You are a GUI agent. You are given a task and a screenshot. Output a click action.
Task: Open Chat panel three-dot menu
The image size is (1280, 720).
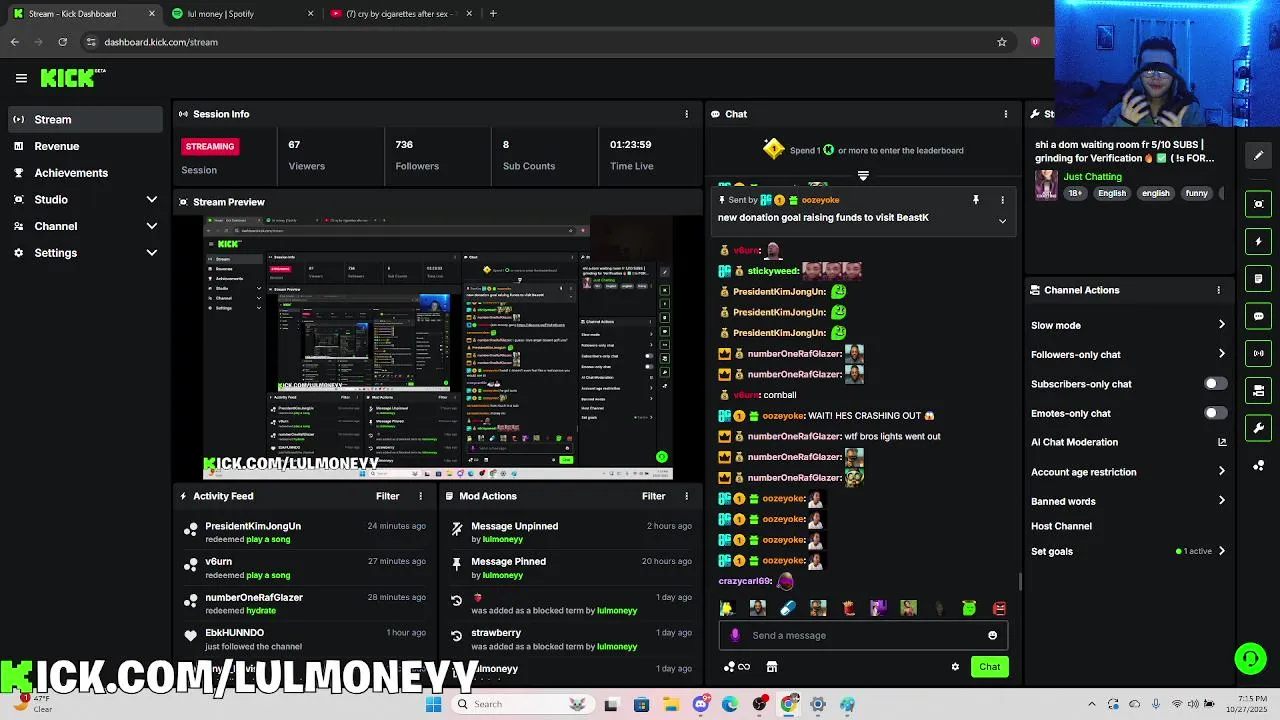1005,114
